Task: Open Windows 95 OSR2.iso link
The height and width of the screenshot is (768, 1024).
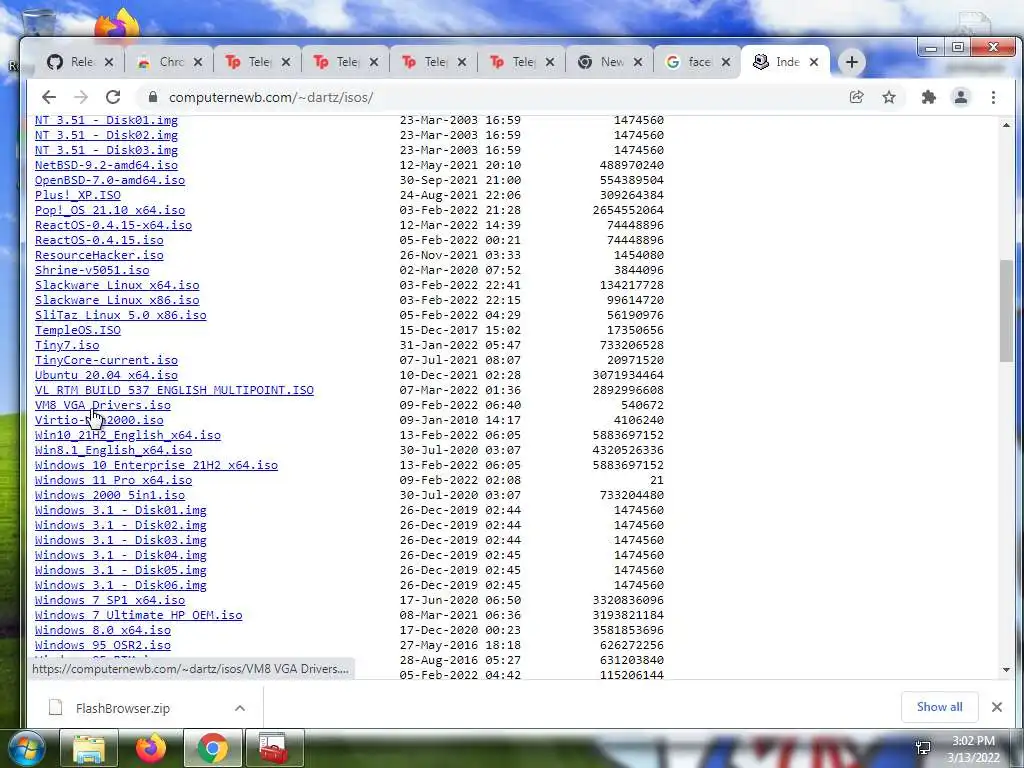Action: 103,645
